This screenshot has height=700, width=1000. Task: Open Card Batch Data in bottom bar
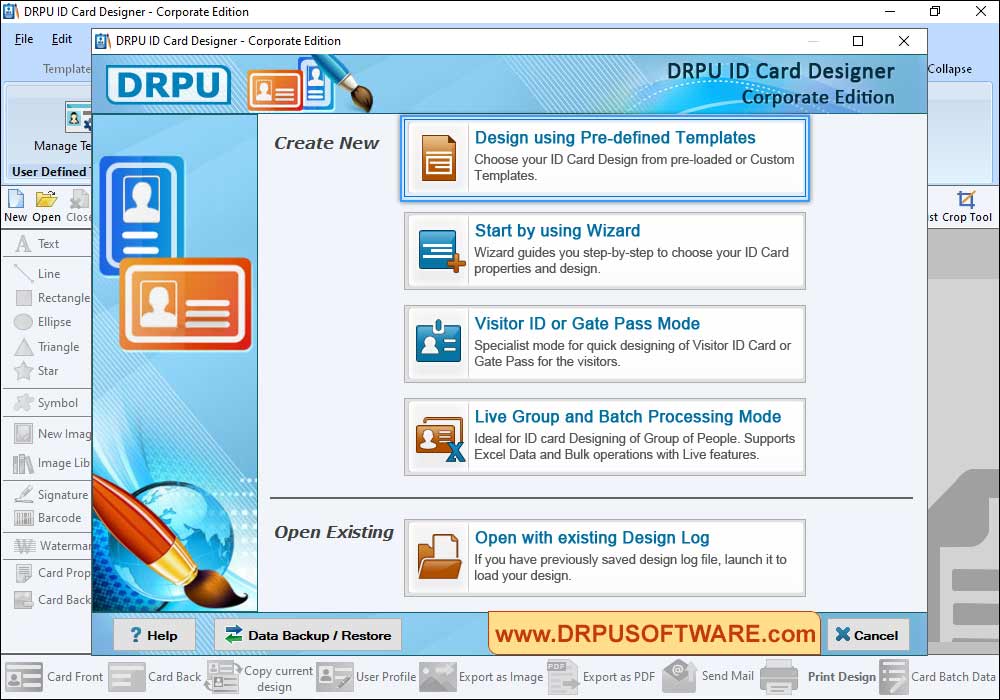938,677
